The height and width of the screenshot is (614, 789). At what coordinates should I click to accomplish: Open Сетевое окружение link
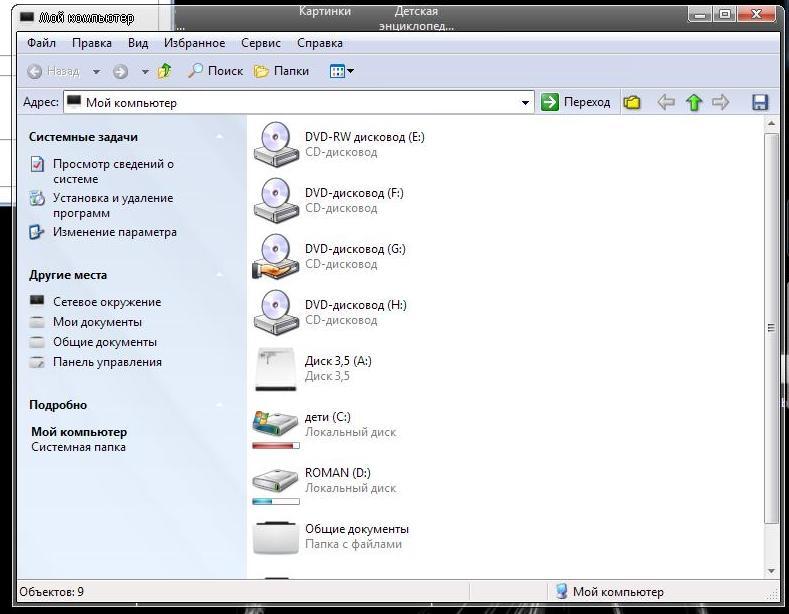click(107, 302)
